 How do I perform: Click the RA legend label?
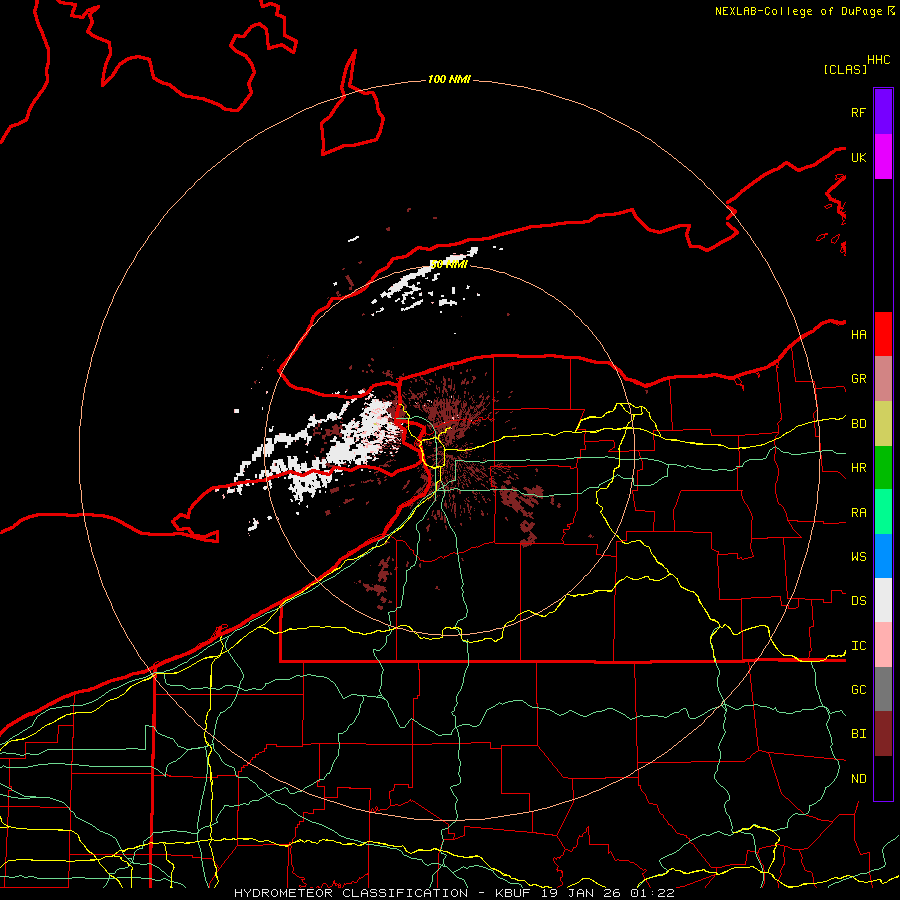858,513
